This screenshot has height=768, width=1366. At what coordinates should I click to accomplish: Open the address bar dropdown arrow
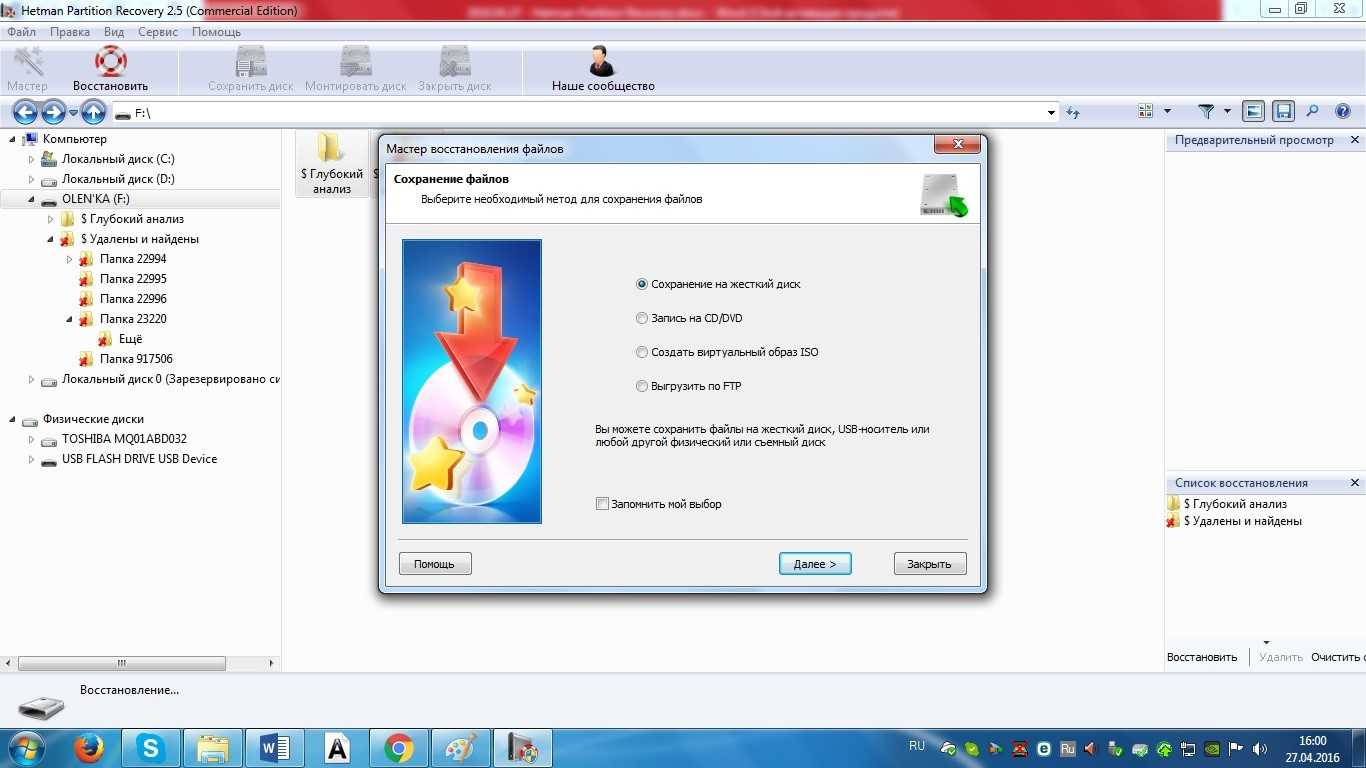[1051, 113]
